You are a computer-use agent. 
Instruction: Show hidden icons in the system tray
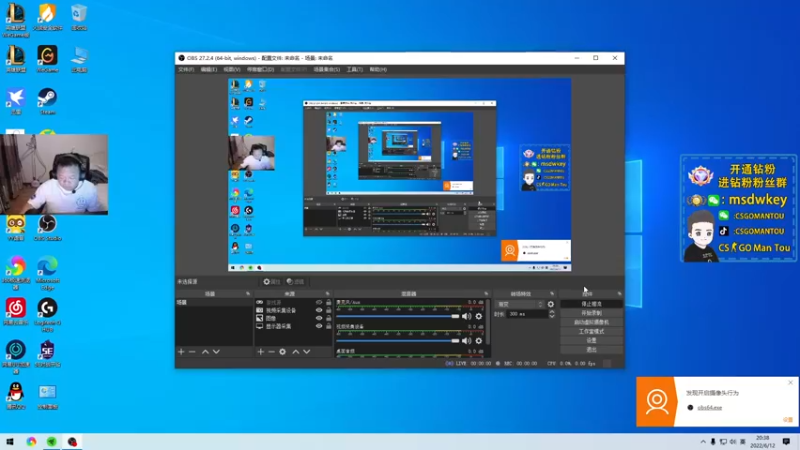(703, 442)
